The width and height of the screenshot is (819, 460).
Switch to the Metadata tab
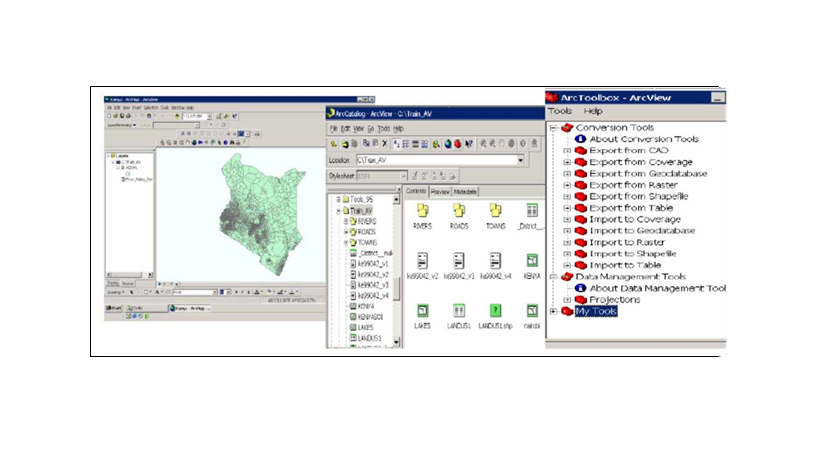coord(465,191)
